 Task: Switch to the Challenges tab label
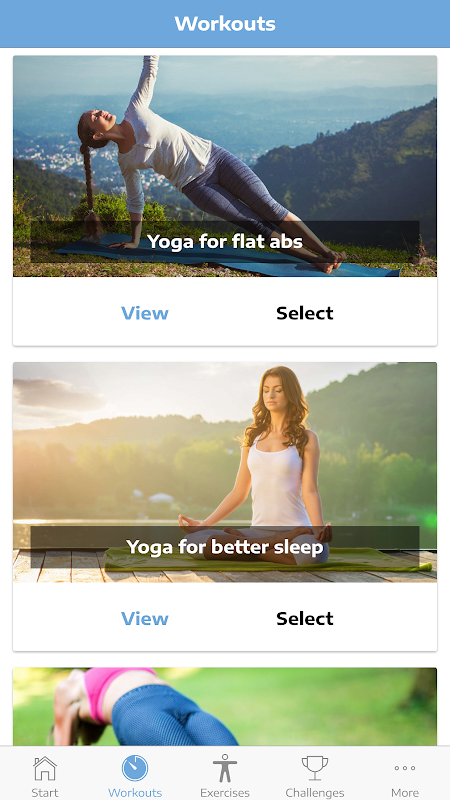point(315,792)
